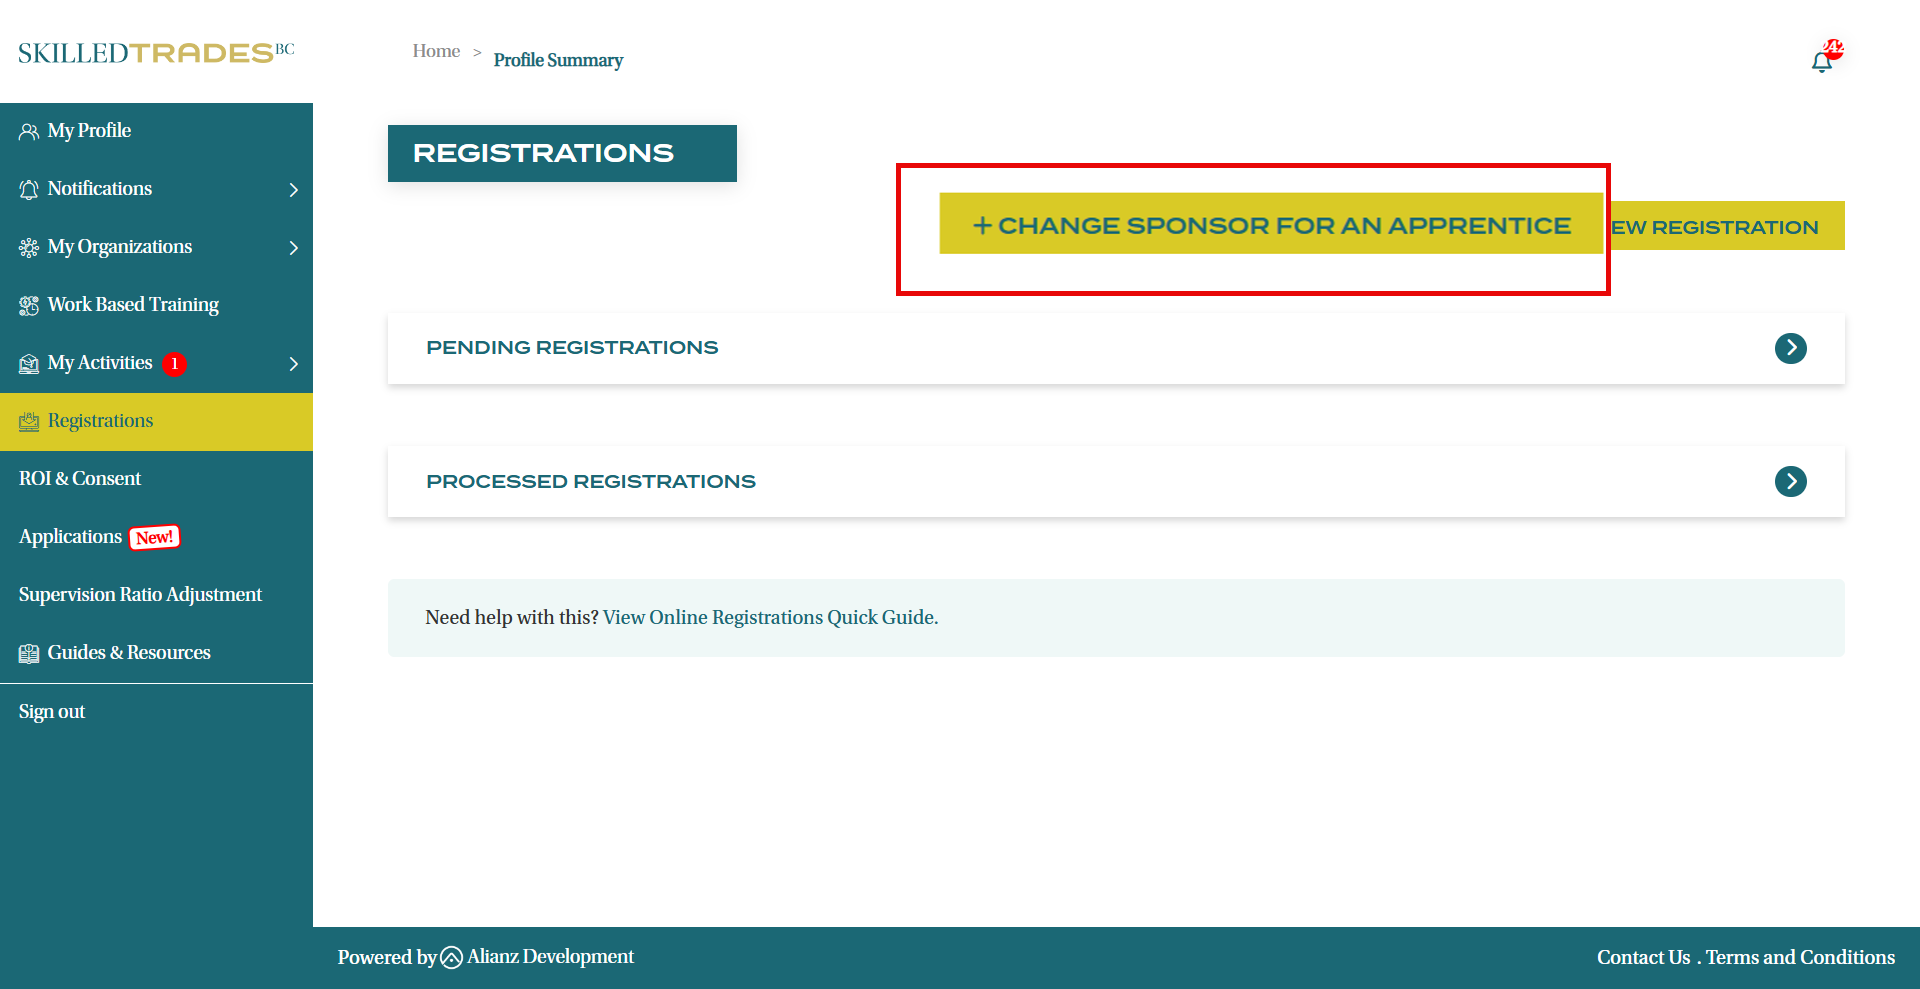Viewport: 1920px width, 989px height.
Task: Open Applications menu item
Action: coord(70,537)
